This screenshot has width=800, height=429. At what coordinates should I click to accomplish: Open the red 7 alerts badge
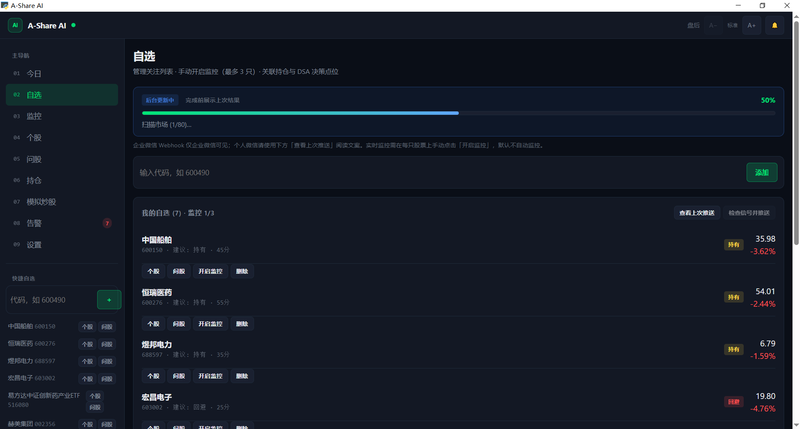107,223
